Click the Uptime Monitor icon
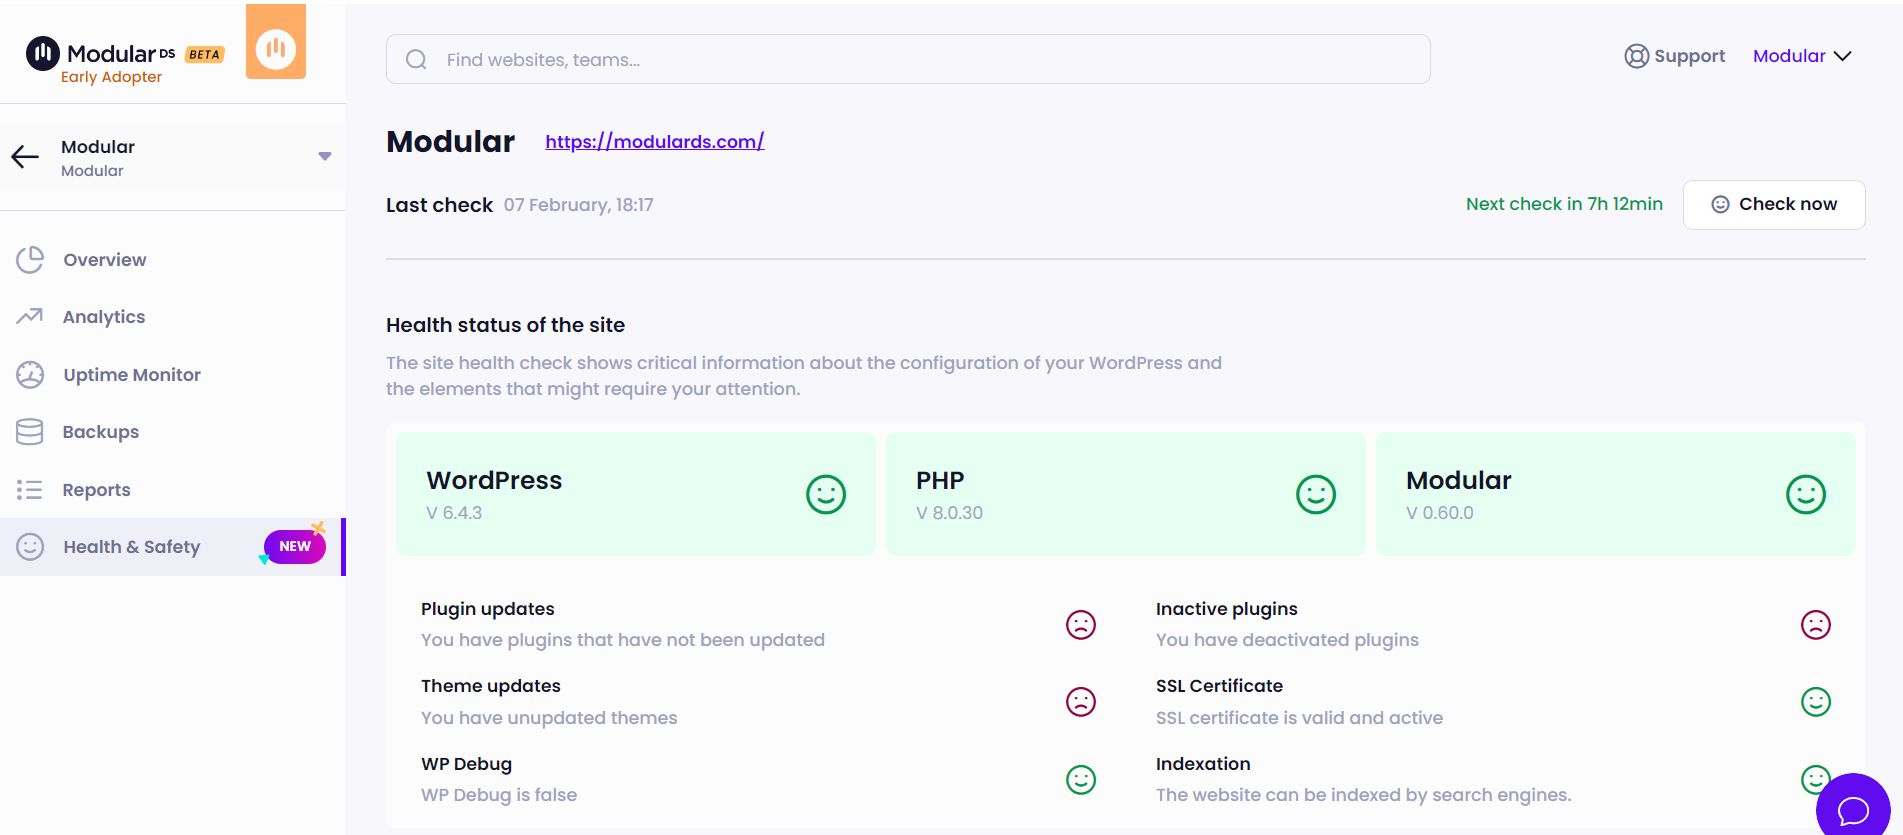The image size is (1903, 835). click(30, 374)
